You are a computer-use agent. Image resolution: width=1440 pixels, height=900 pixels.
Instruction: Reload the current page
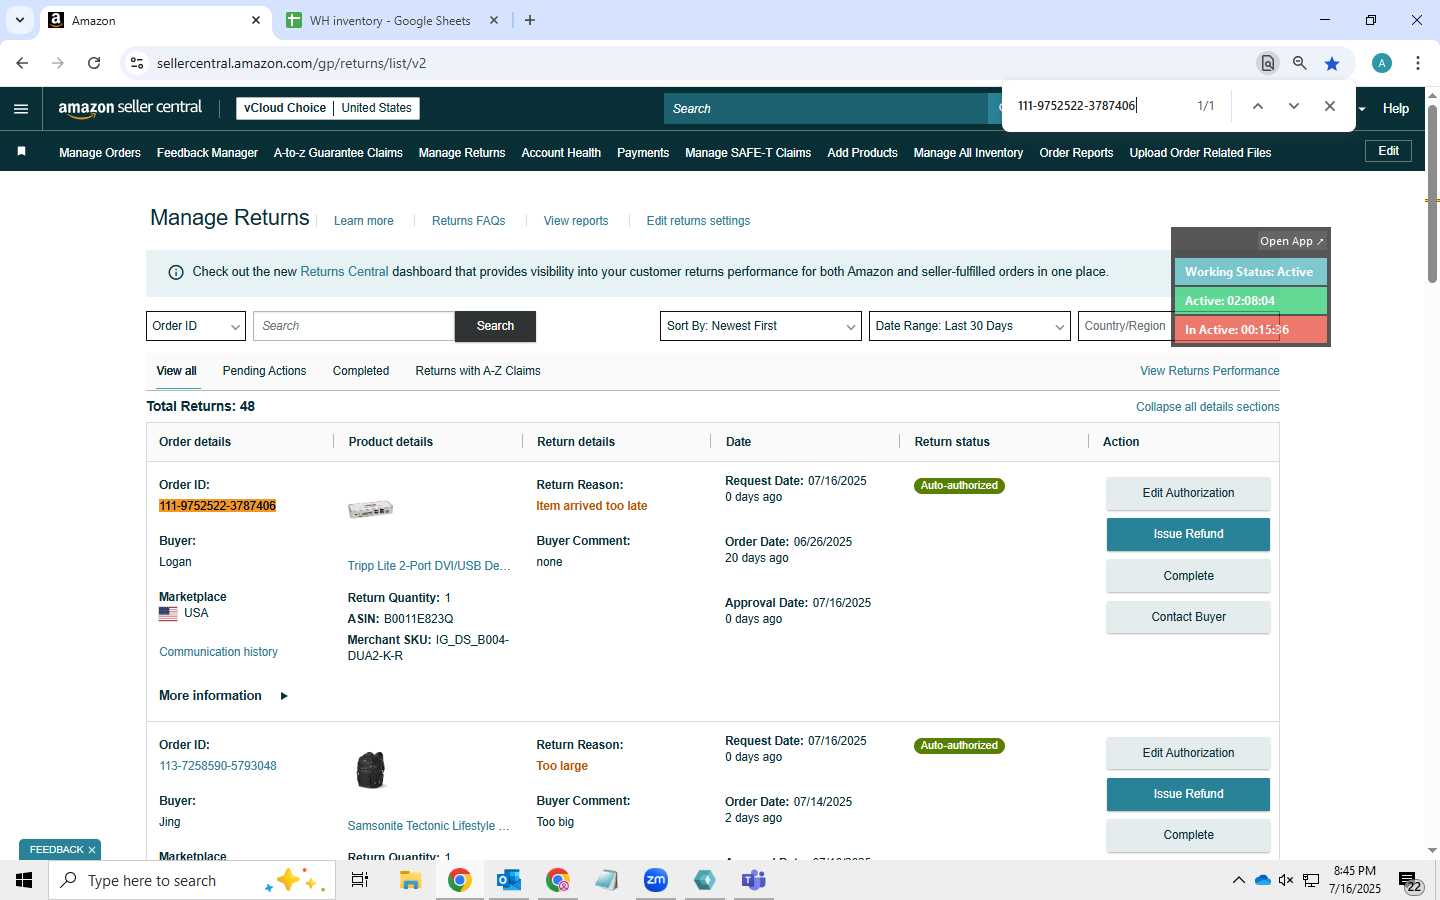[x=94, y=63]
